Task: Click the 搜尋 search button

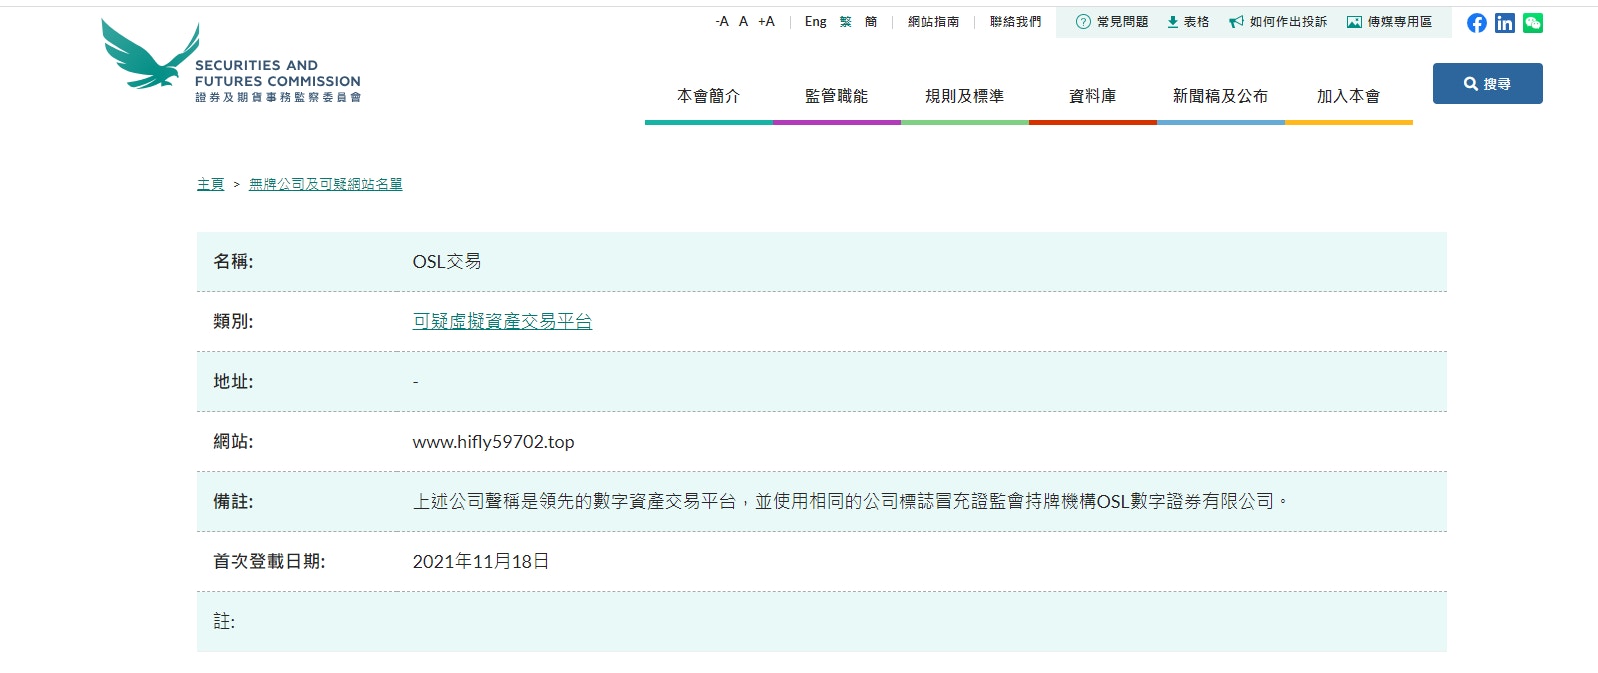Action: (1487, 84)
